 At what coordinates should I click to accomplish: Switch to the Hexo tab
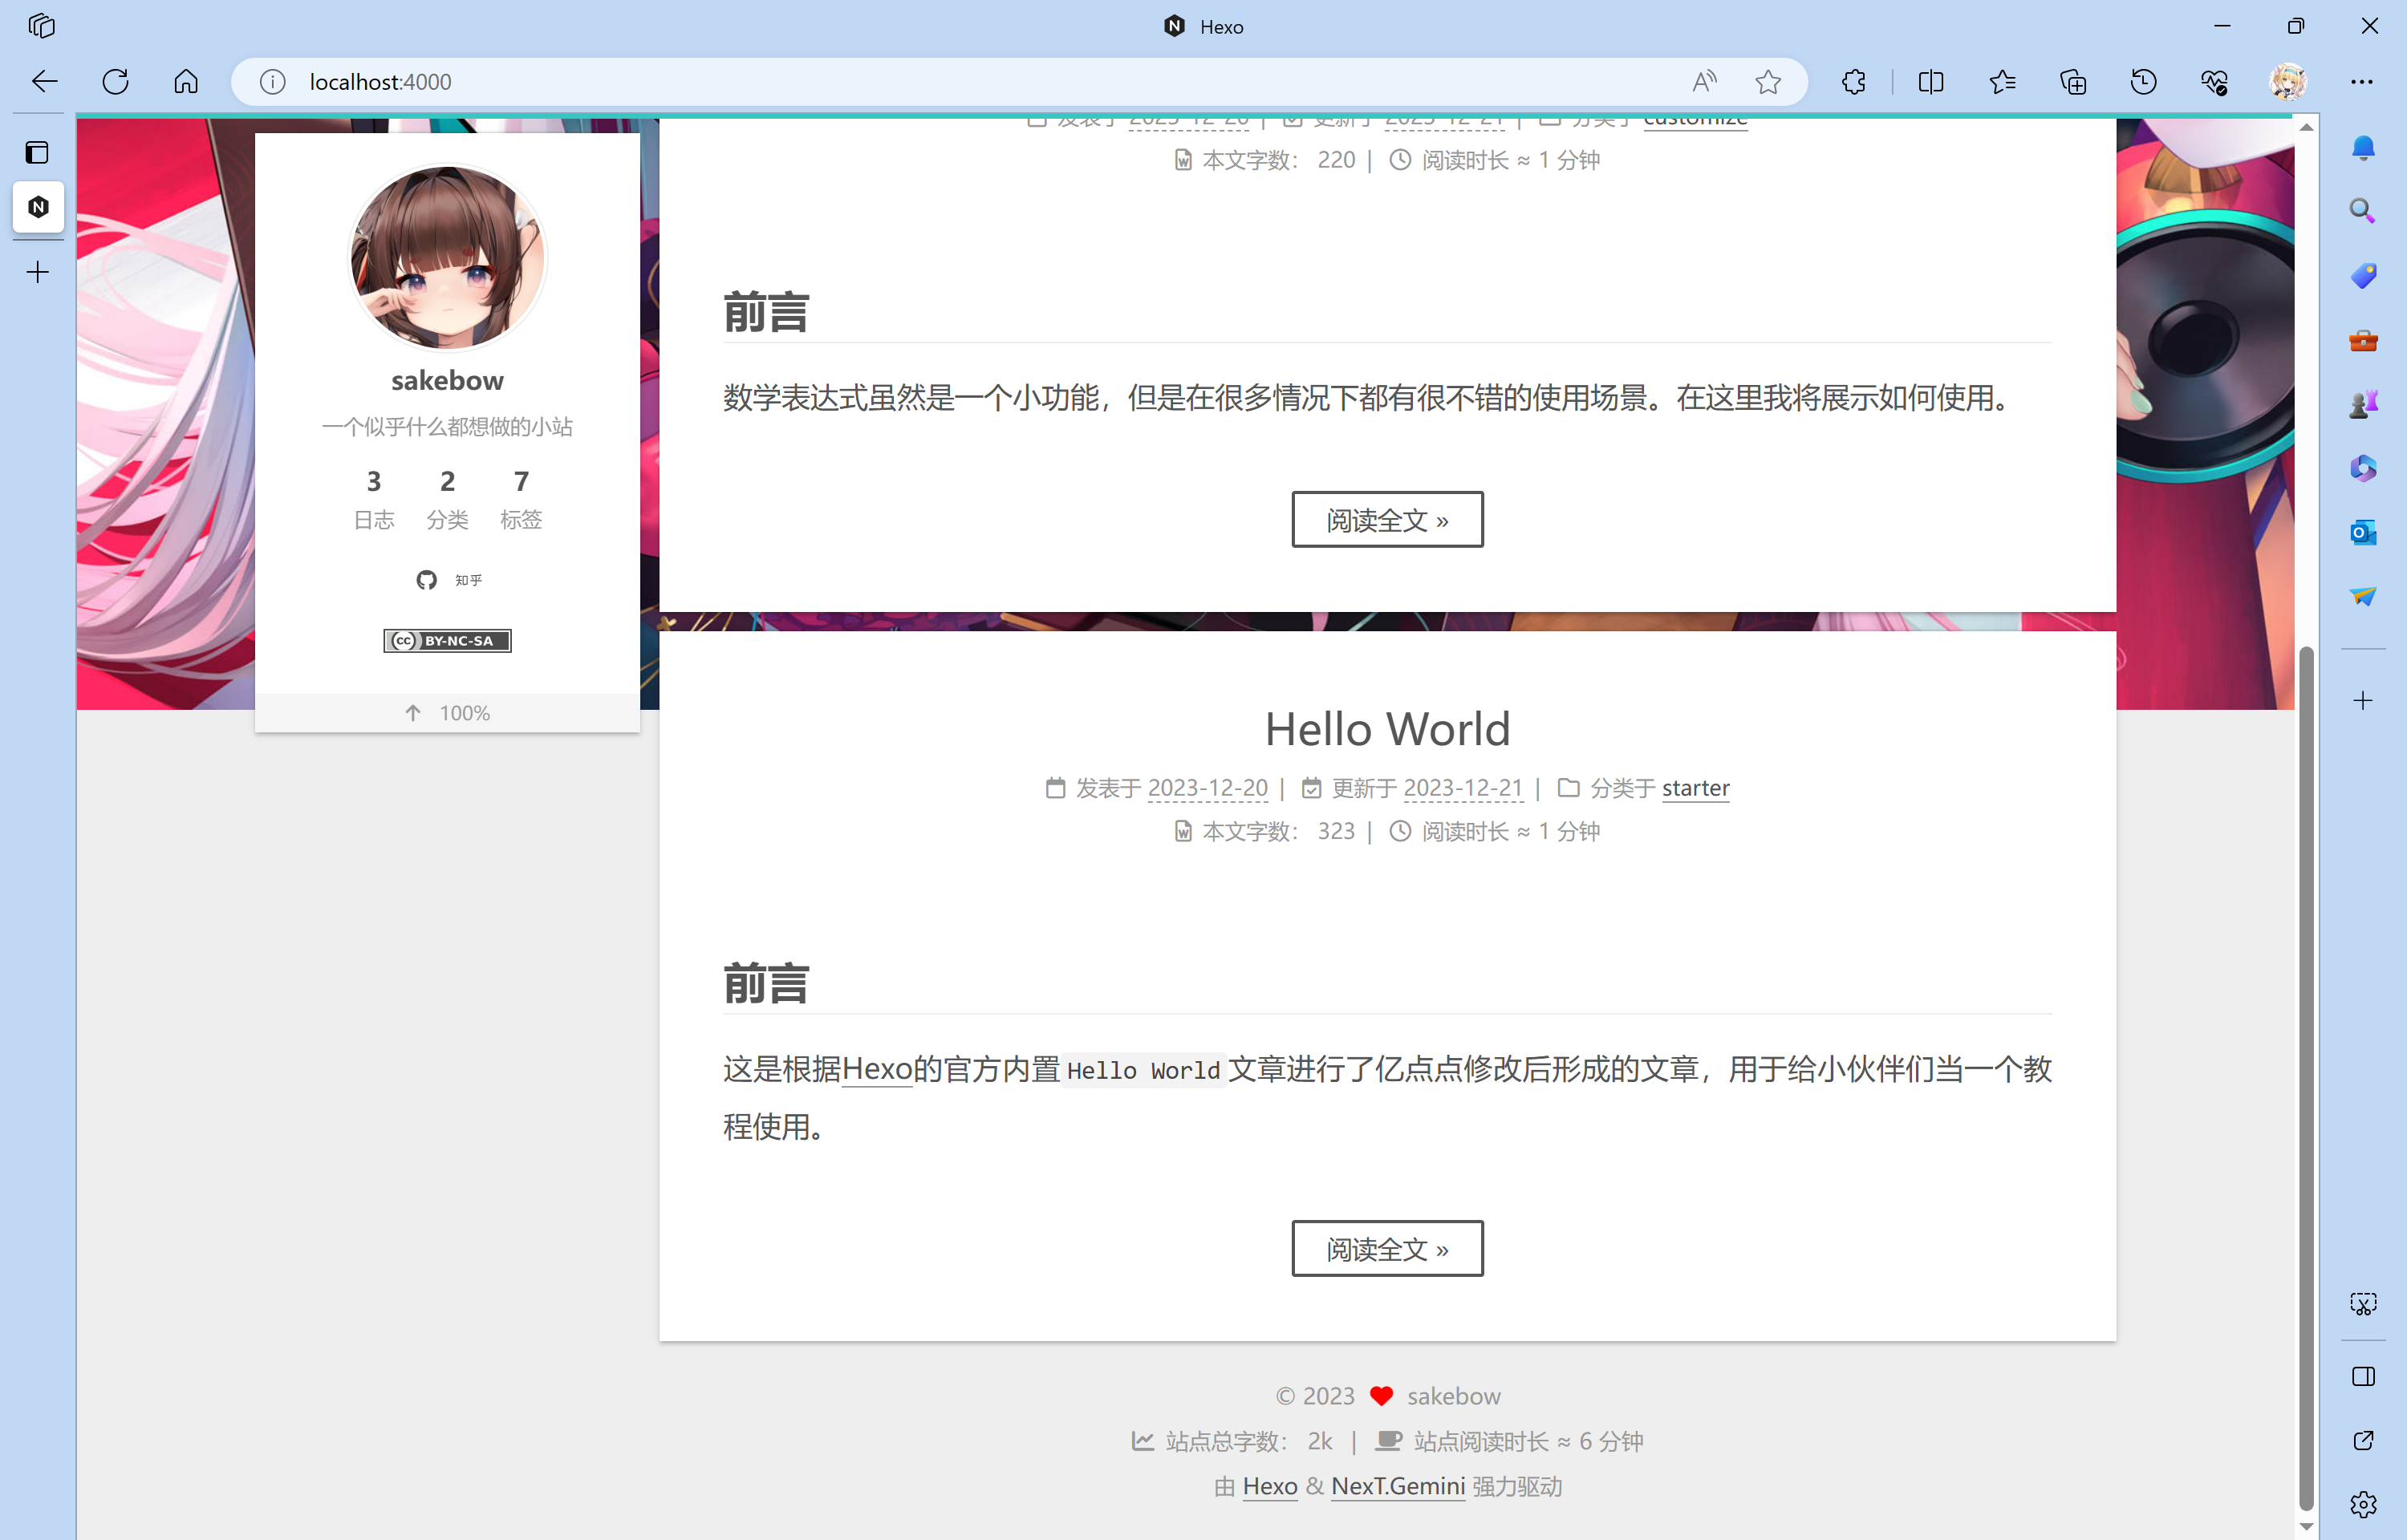click(x=38, y=207)
